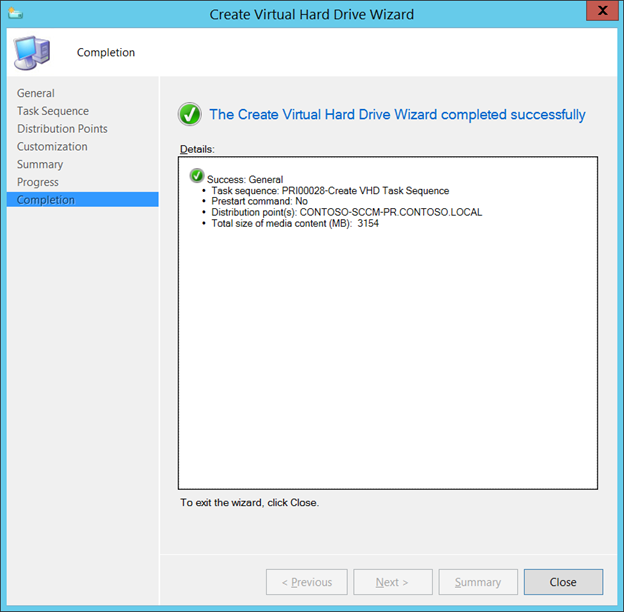Viewport: 624px width, 612px height.
Task: Click the small green checkmark next to Success: General
Action: click(197, 177)
